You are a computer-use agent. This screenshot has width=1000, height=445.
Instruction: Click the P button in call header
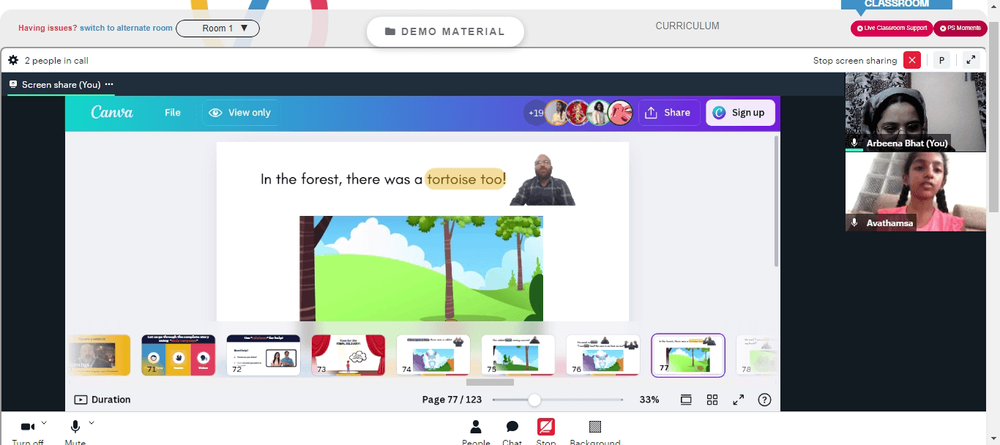941,61
